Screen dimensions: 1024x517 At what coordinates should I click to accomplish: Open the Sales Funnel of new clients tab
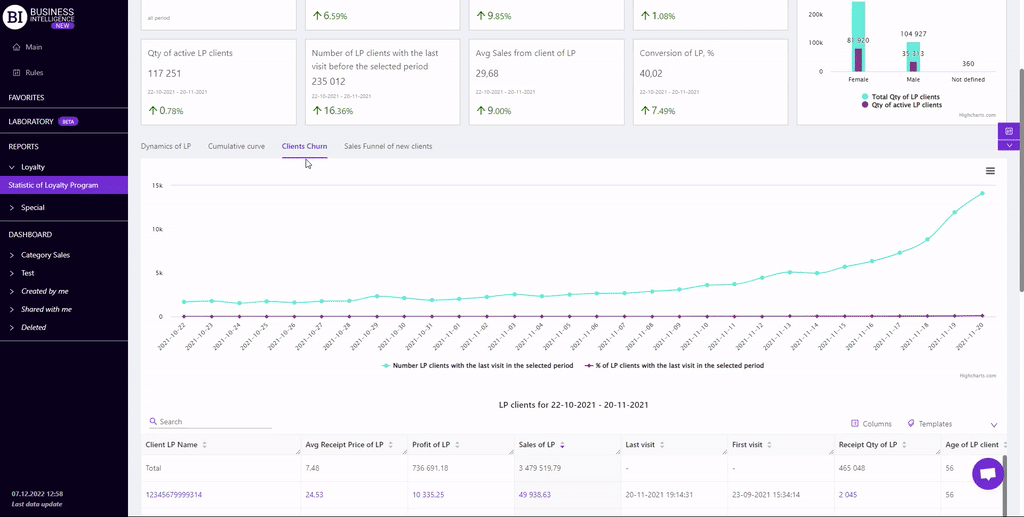coord(388,146)
